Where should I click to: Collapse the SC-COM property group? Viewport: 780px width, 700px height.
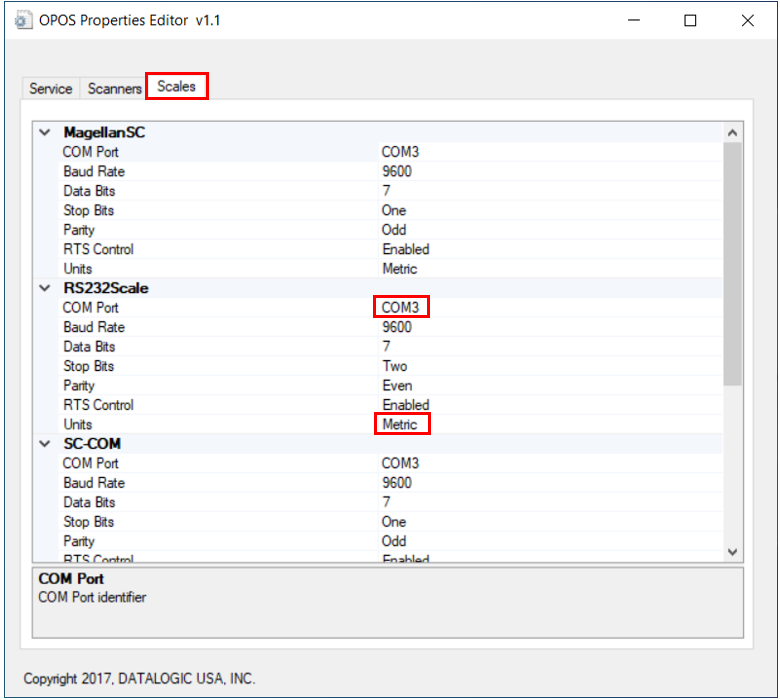44,444
